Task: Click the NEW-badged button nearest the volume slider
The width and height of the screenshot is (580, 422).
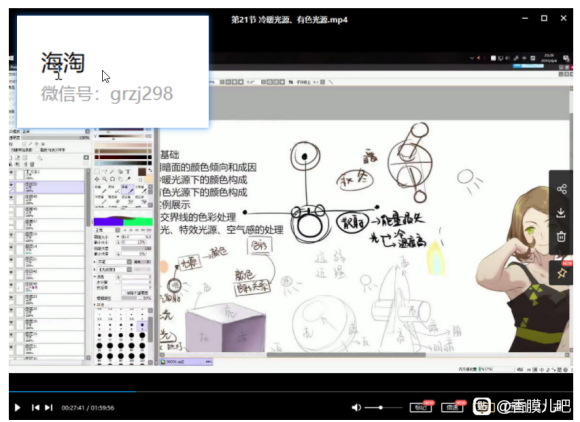Action: click(x=421, y=407)
